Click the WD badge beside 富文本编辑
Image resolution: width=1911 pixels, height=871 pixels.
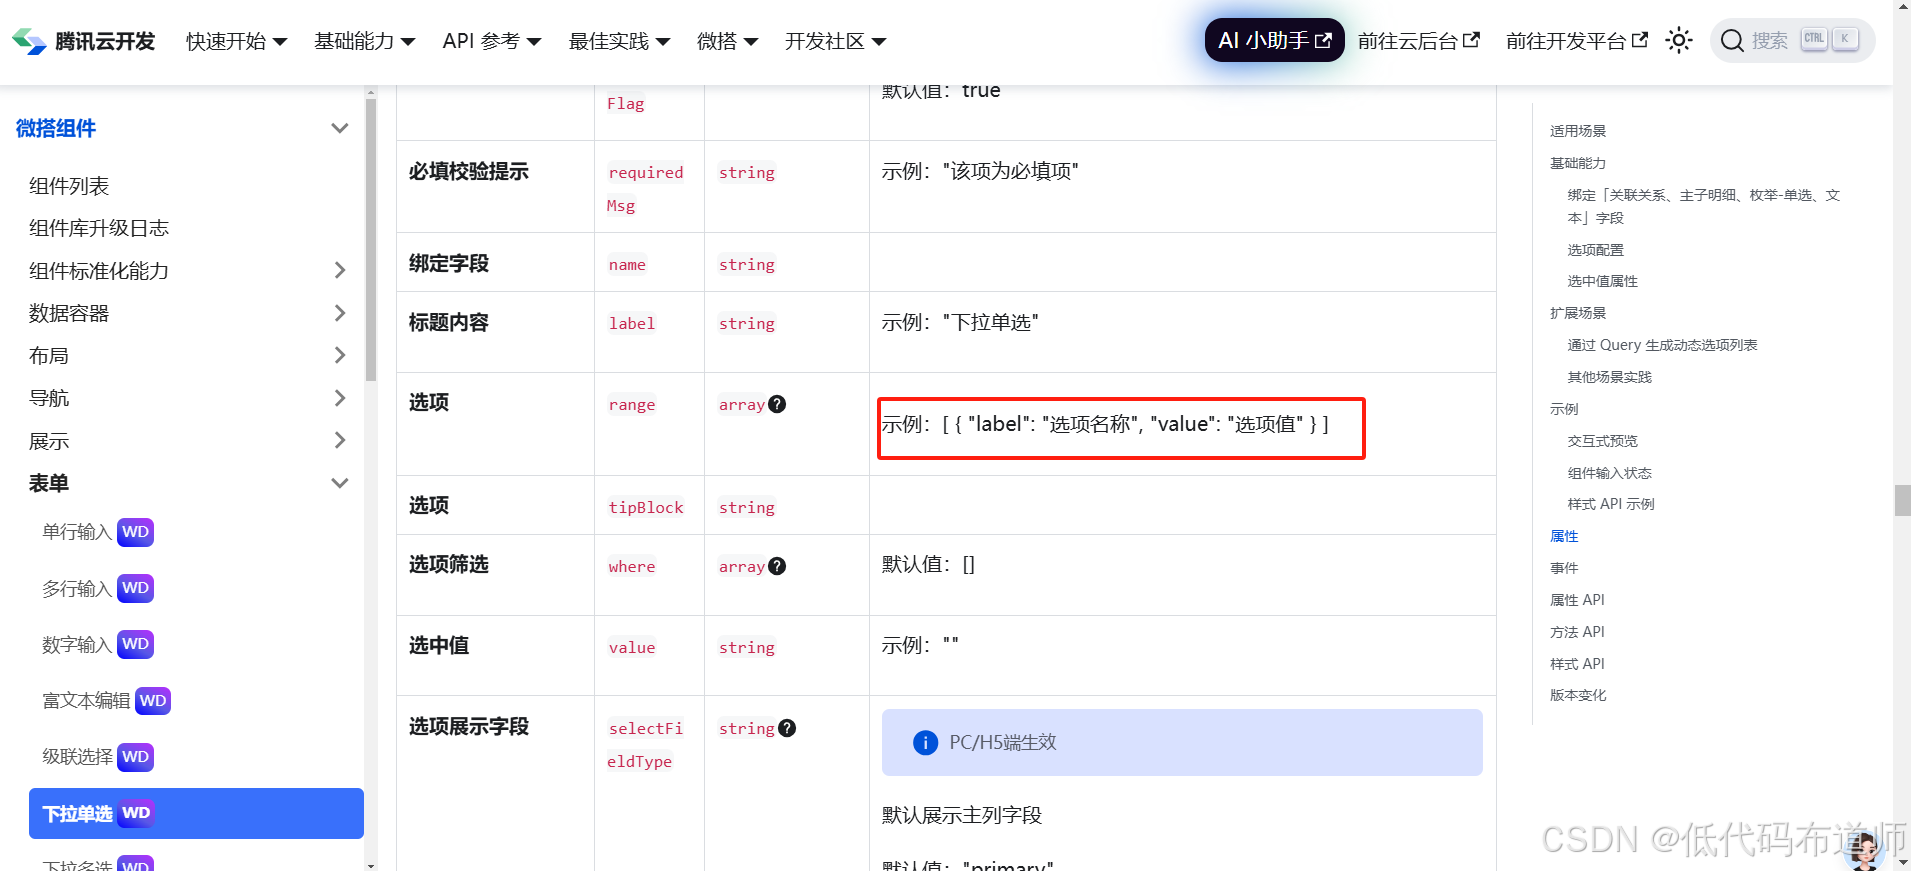coord(153,701)
